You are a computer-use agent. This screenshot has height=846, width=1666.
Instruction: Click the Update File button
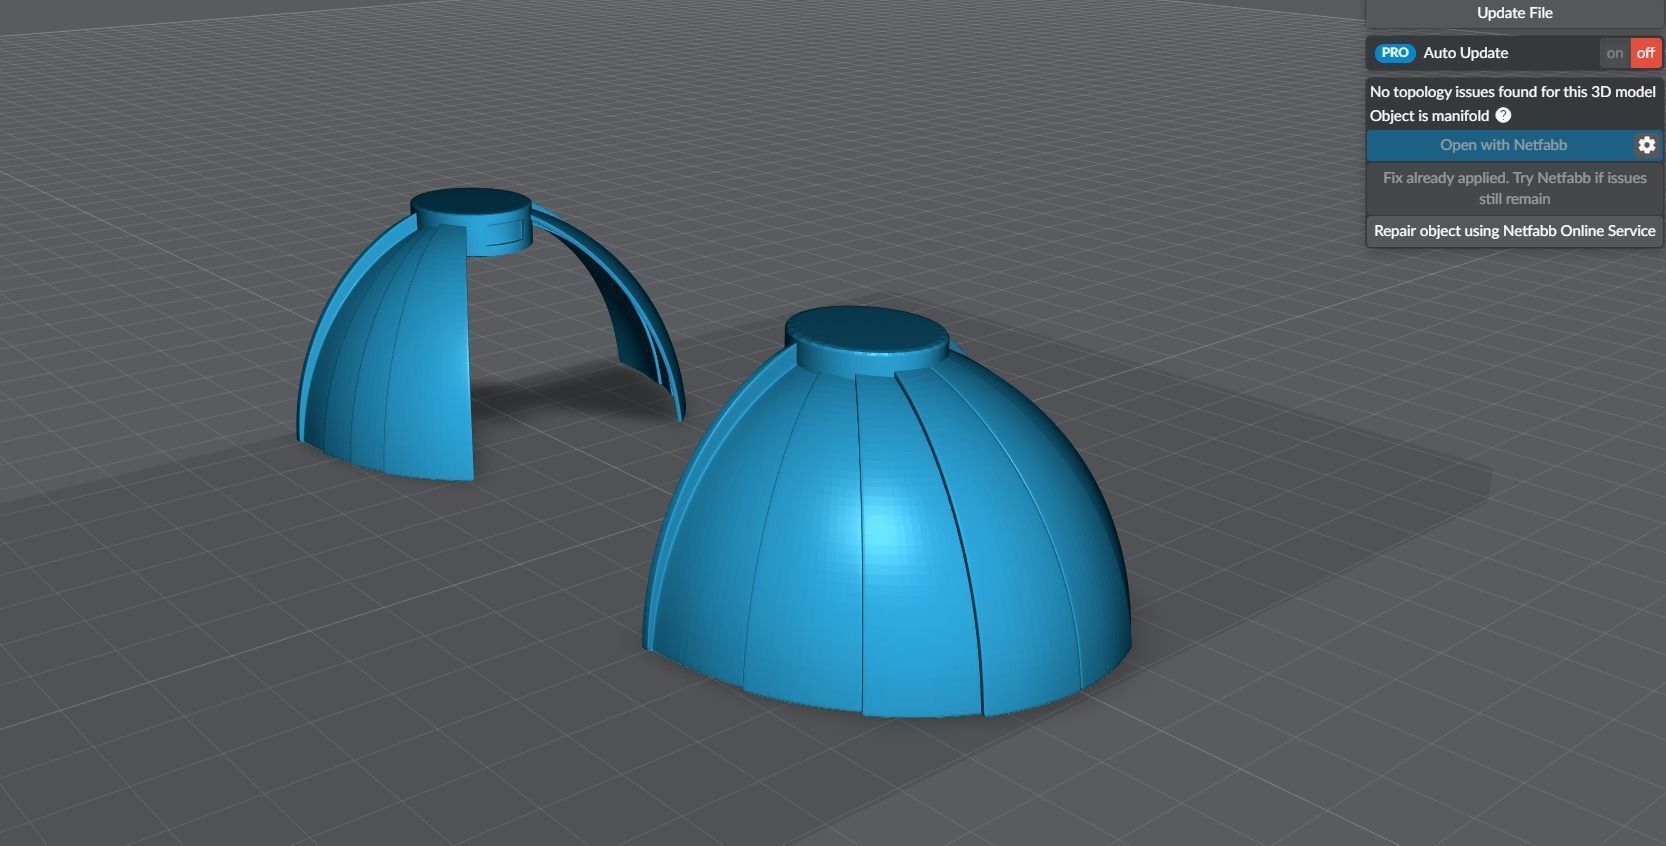coord(1514,13)
